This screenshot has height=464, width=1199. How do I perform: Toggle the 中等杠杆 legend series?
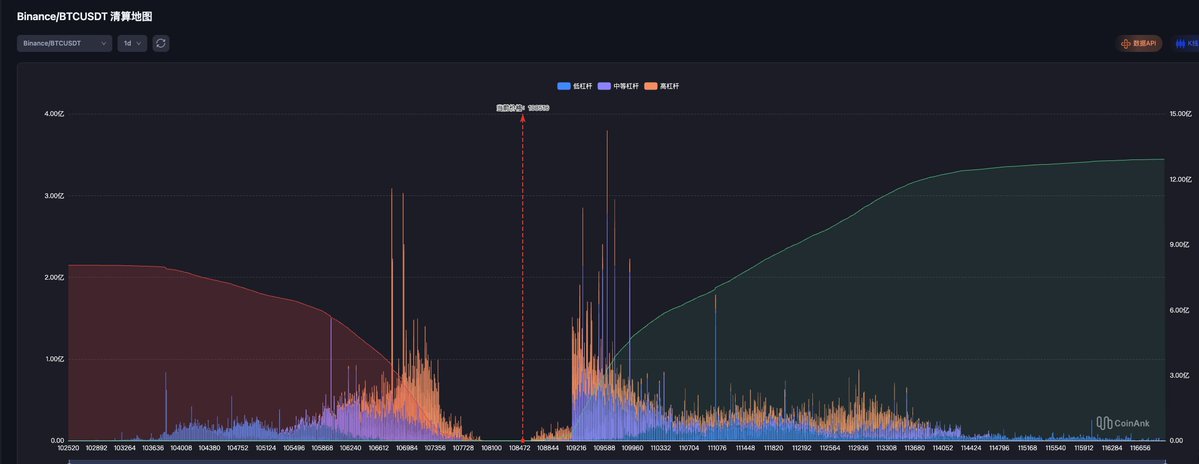(x=620, y=86)
